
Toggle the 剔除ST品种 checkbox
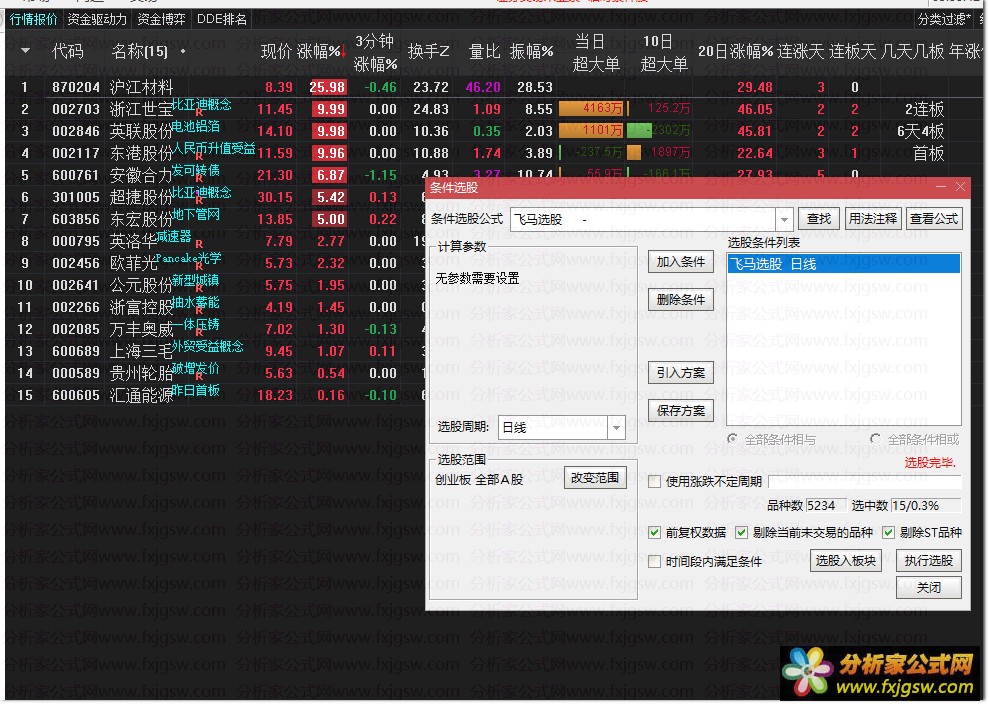[x=888, y=533]
